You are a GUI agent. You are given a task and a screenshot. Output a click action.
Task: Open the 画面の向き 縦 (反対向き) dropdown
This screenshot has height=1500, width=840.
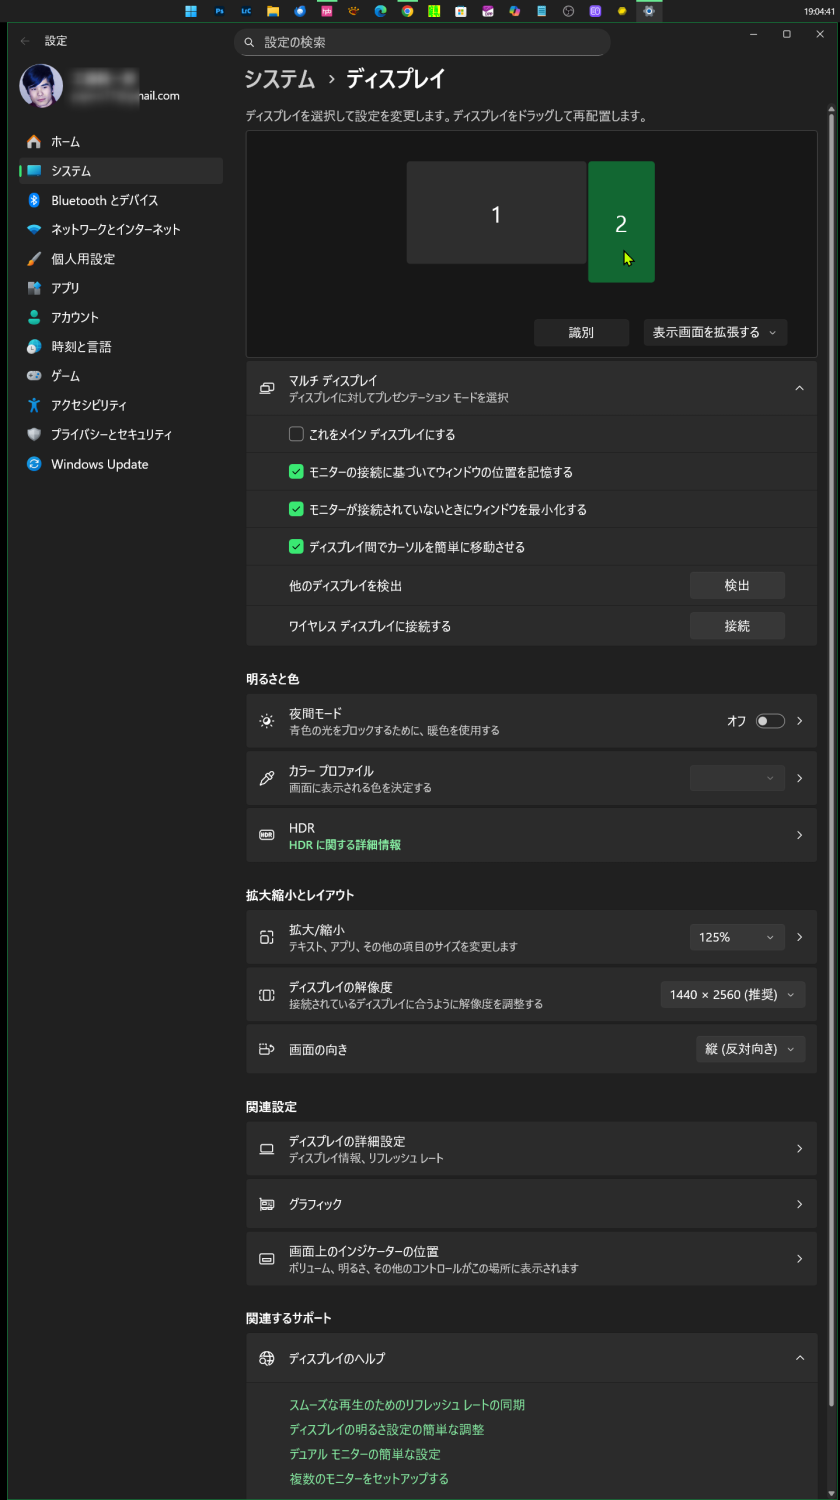(750, 1049)
